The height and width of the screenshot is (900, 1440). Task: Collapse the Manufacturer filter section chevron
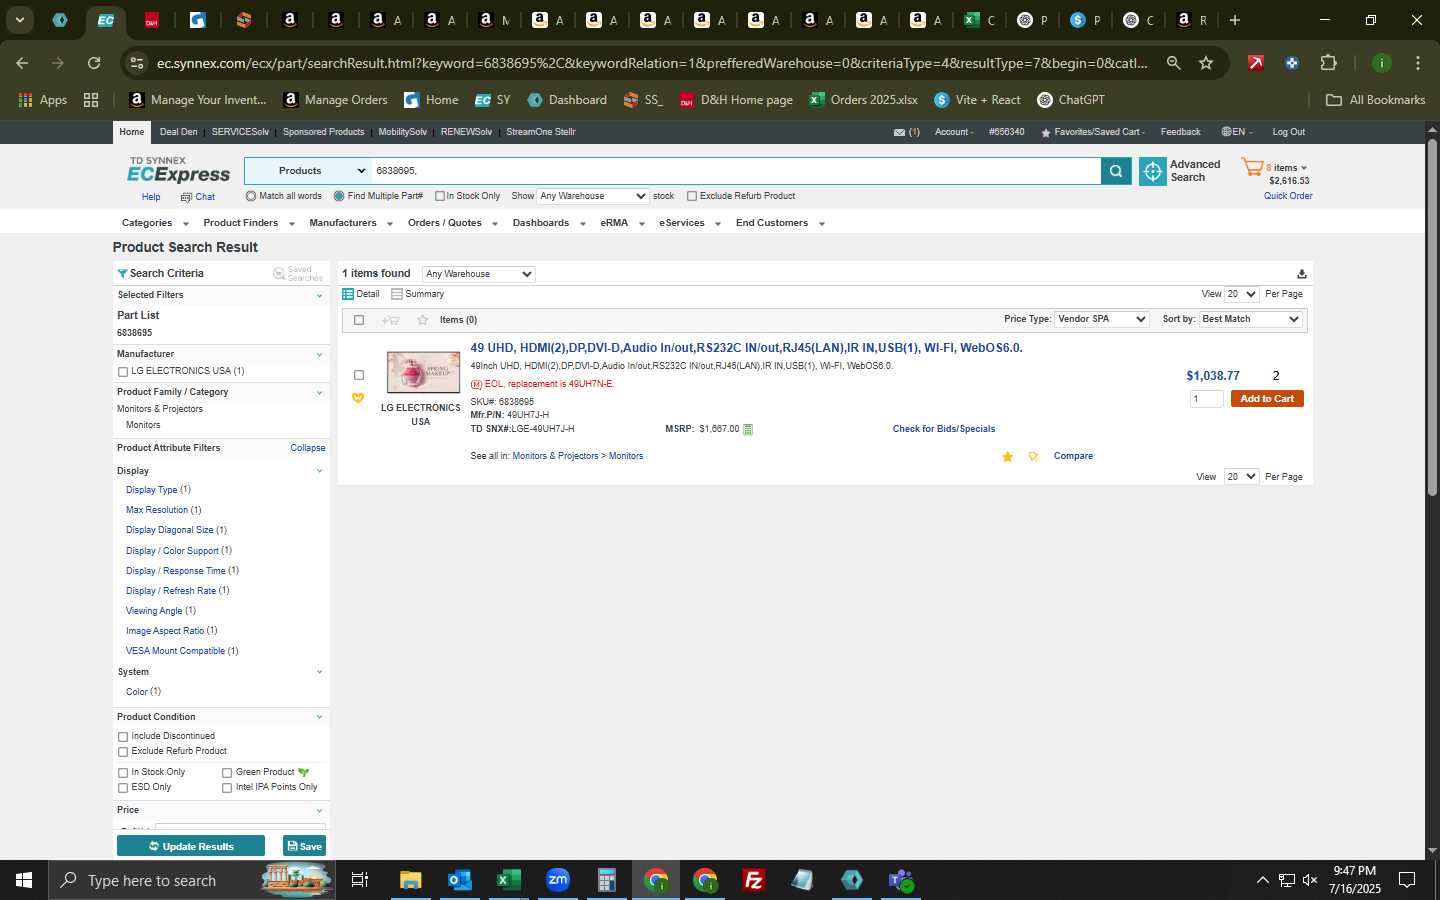click(320, 355)
